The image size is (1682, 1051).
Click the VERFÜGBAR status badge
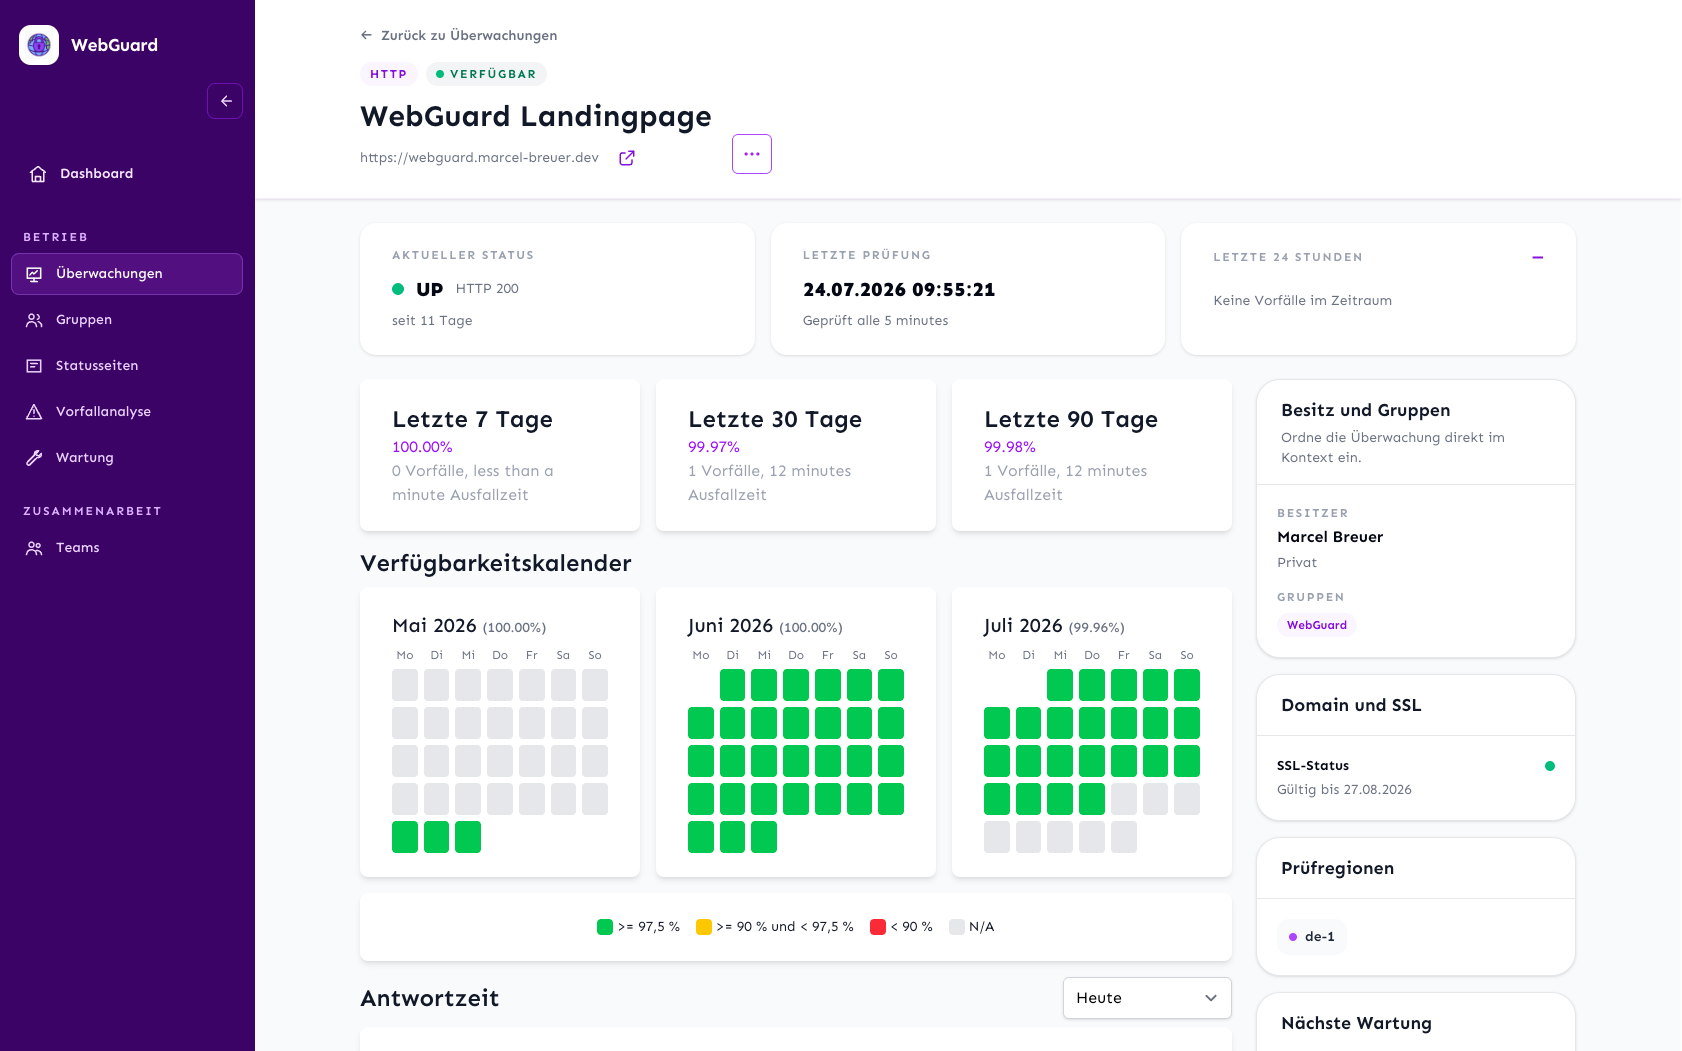coord(486,74)
